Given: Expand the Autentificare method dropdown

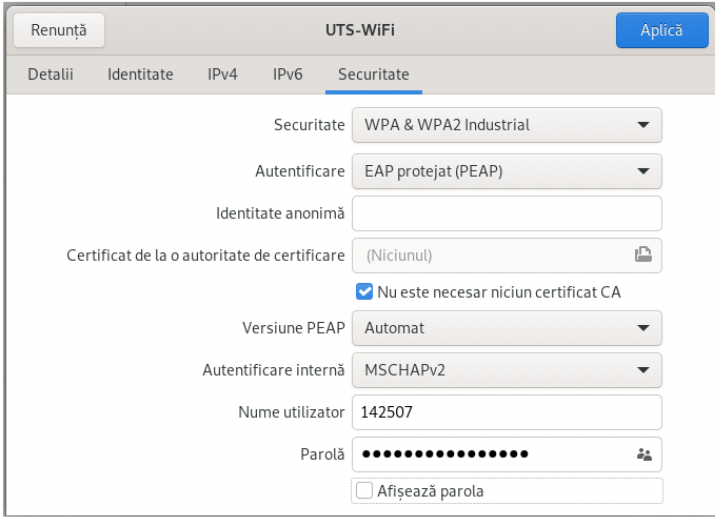Looking at the screenshot, I should 506,171.
